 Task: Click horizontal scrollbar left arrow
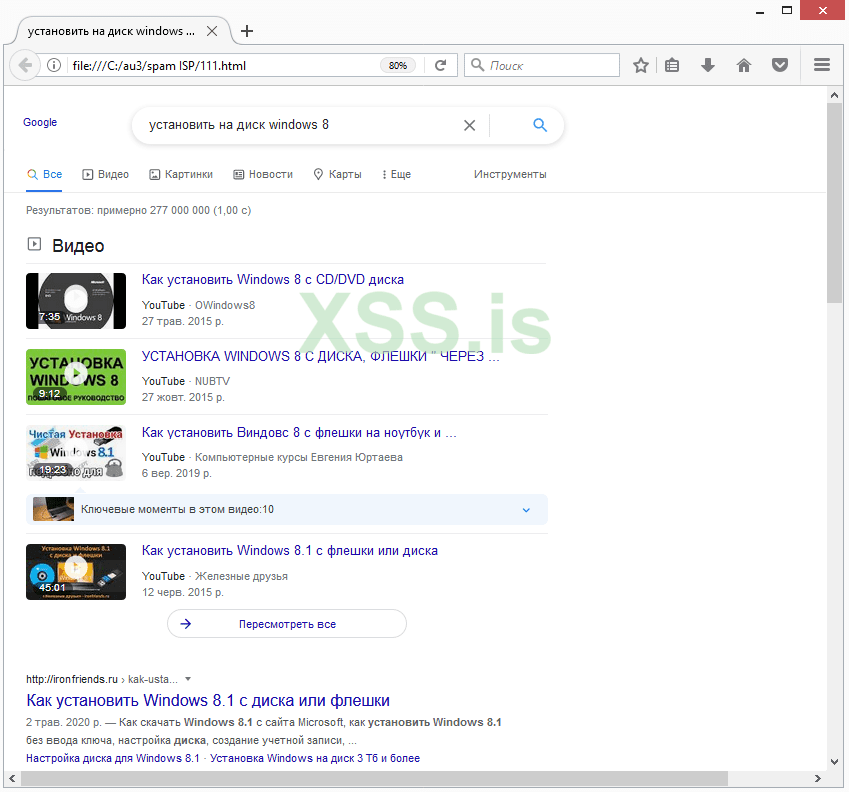point(11,778)
